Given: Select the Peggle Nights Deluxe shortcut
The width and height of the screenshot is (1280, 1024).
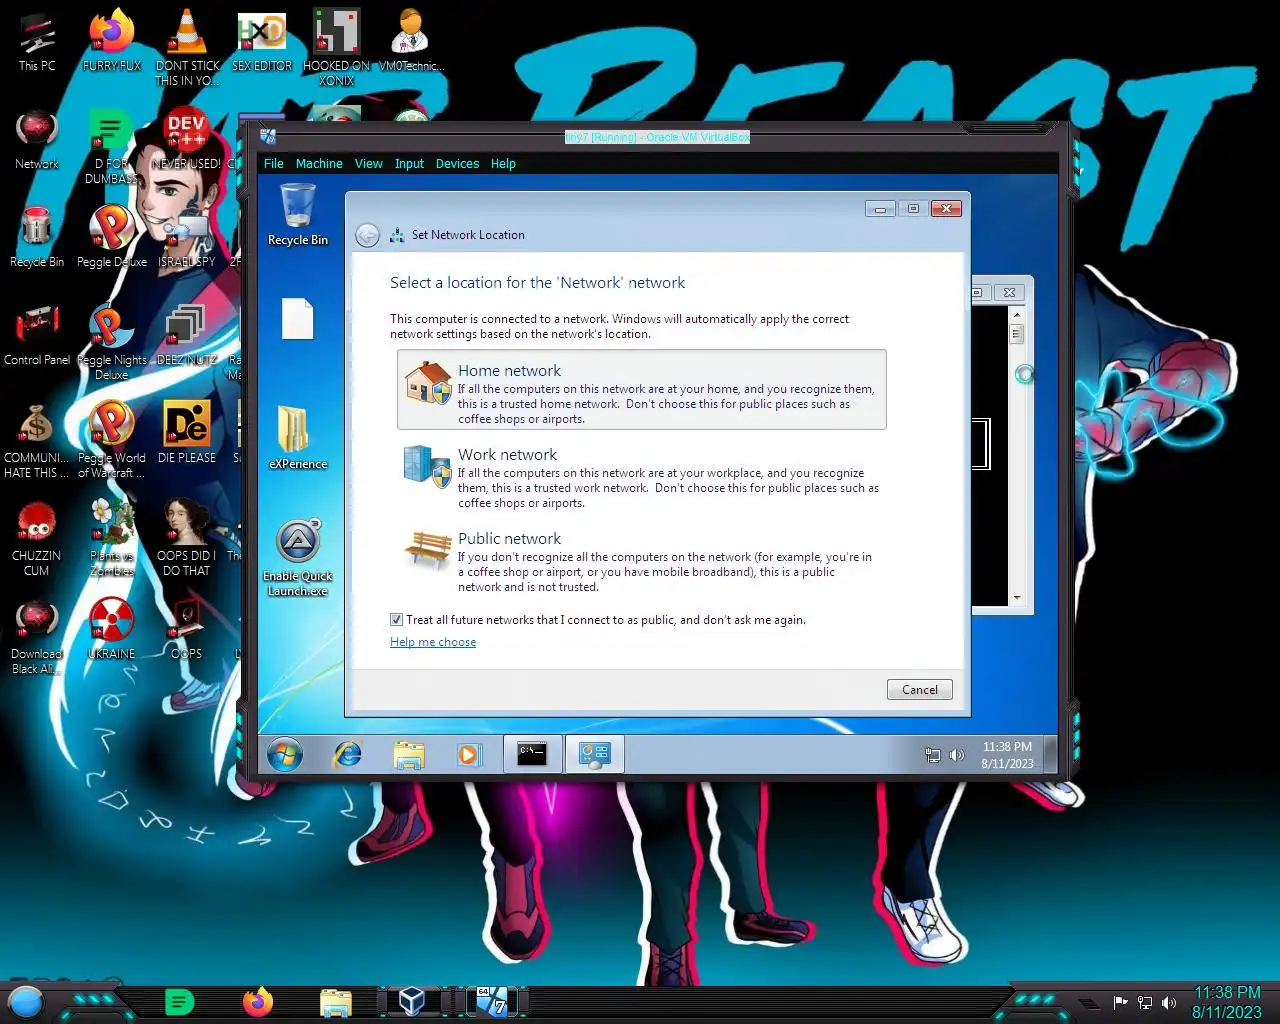Looking at the screenshot, I should click(x=112, y=342).
